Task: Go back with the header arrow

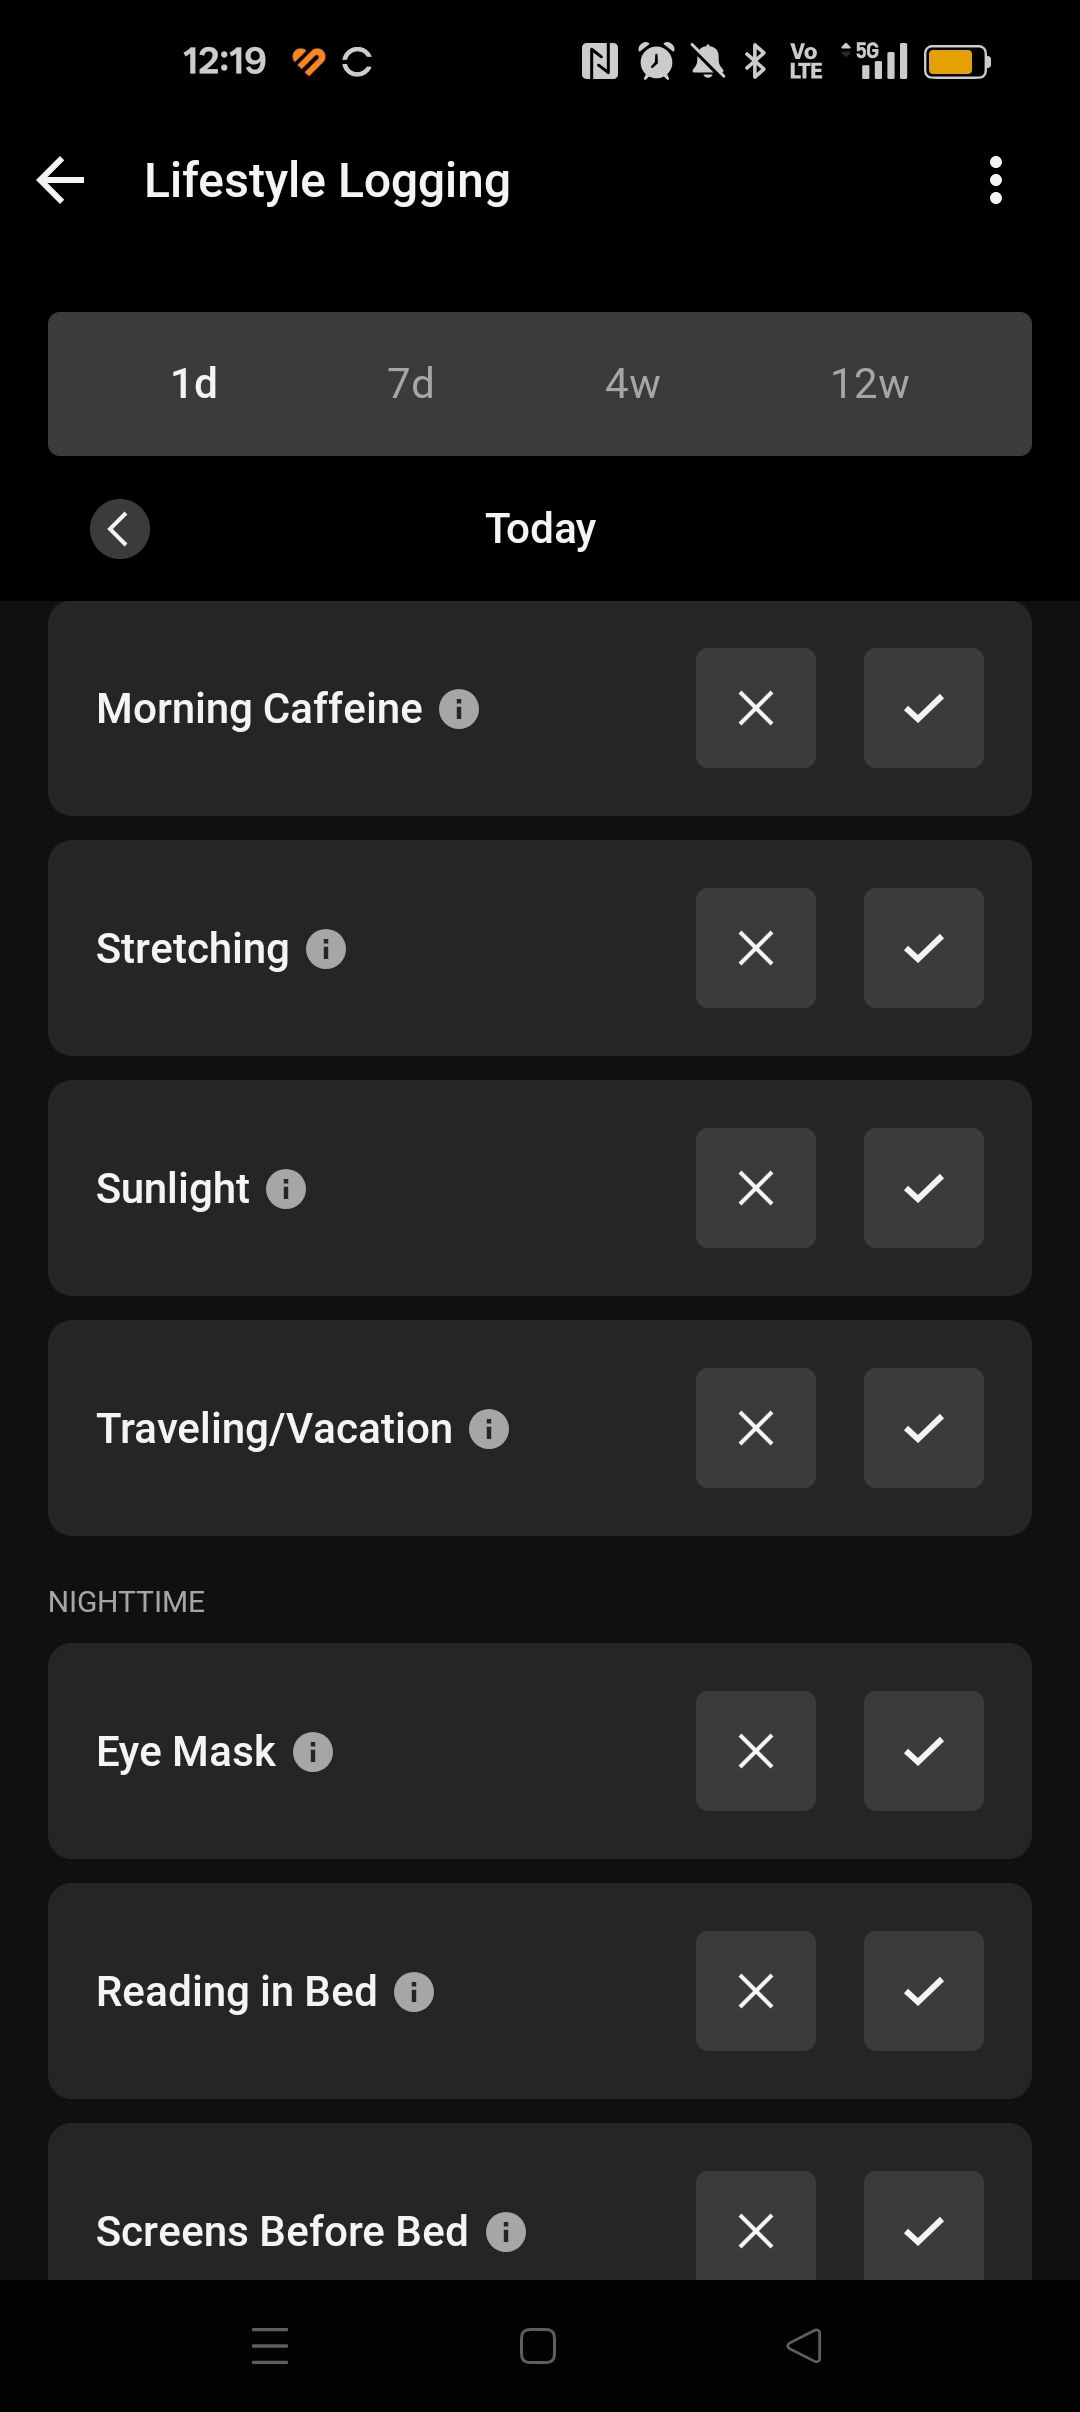Action: click(61, 181)
